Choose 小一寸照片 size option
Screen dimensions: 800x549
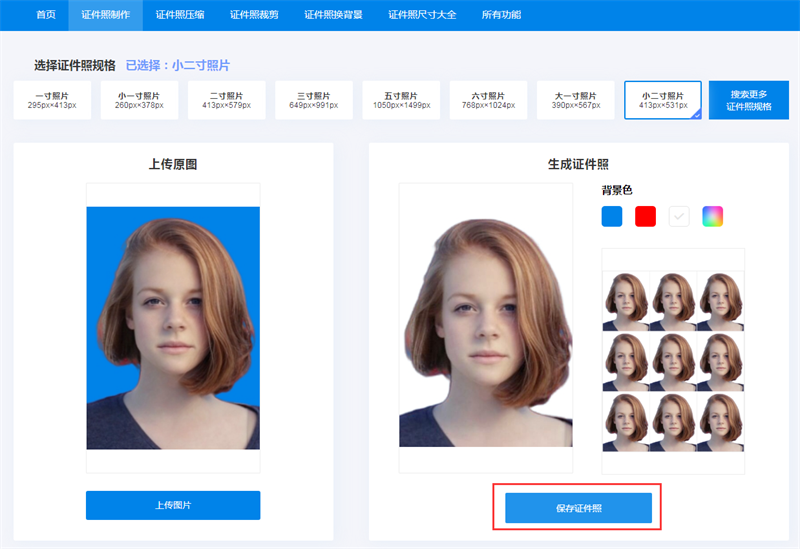pos(139,100)
